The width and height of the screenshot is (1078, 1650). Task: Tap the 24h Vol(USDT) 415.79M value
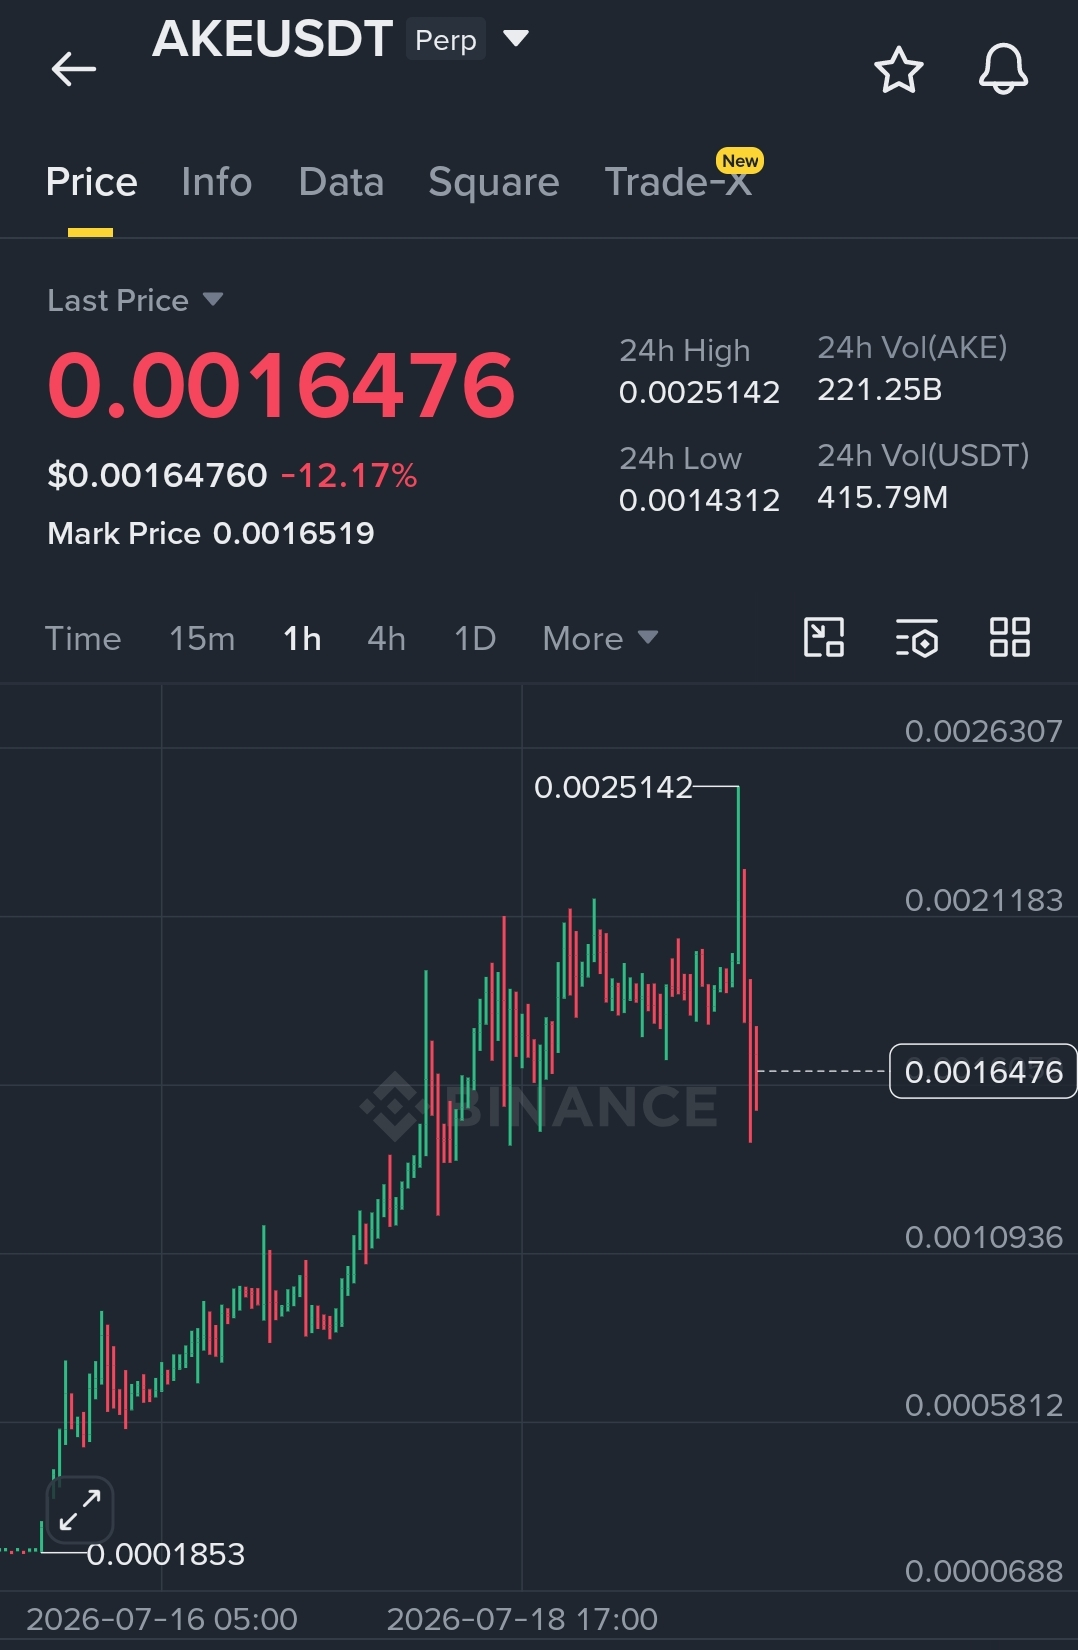click(x=882, y=497)
